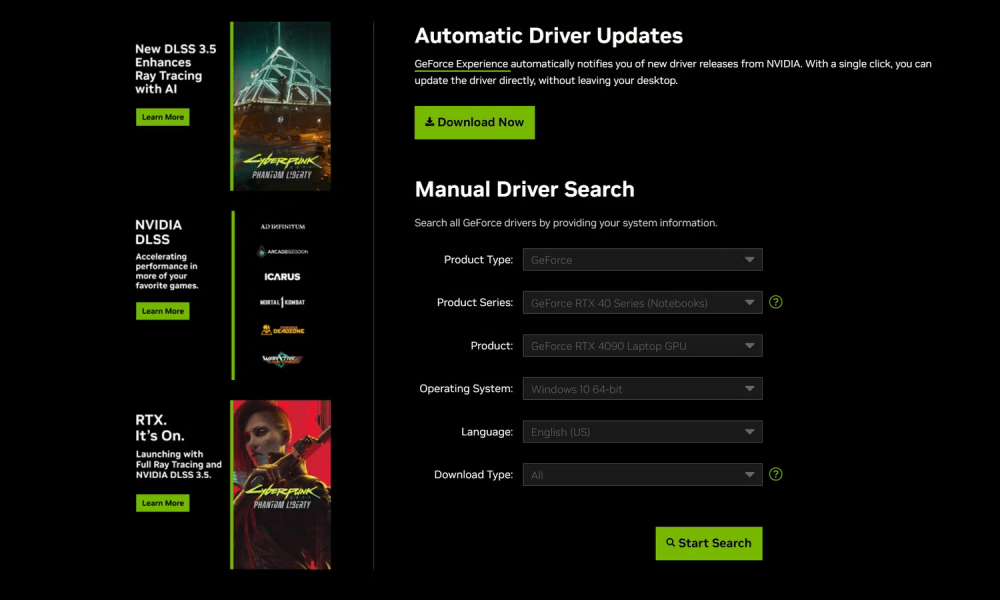Expand the Language dropdown

(x=642, y=432)
